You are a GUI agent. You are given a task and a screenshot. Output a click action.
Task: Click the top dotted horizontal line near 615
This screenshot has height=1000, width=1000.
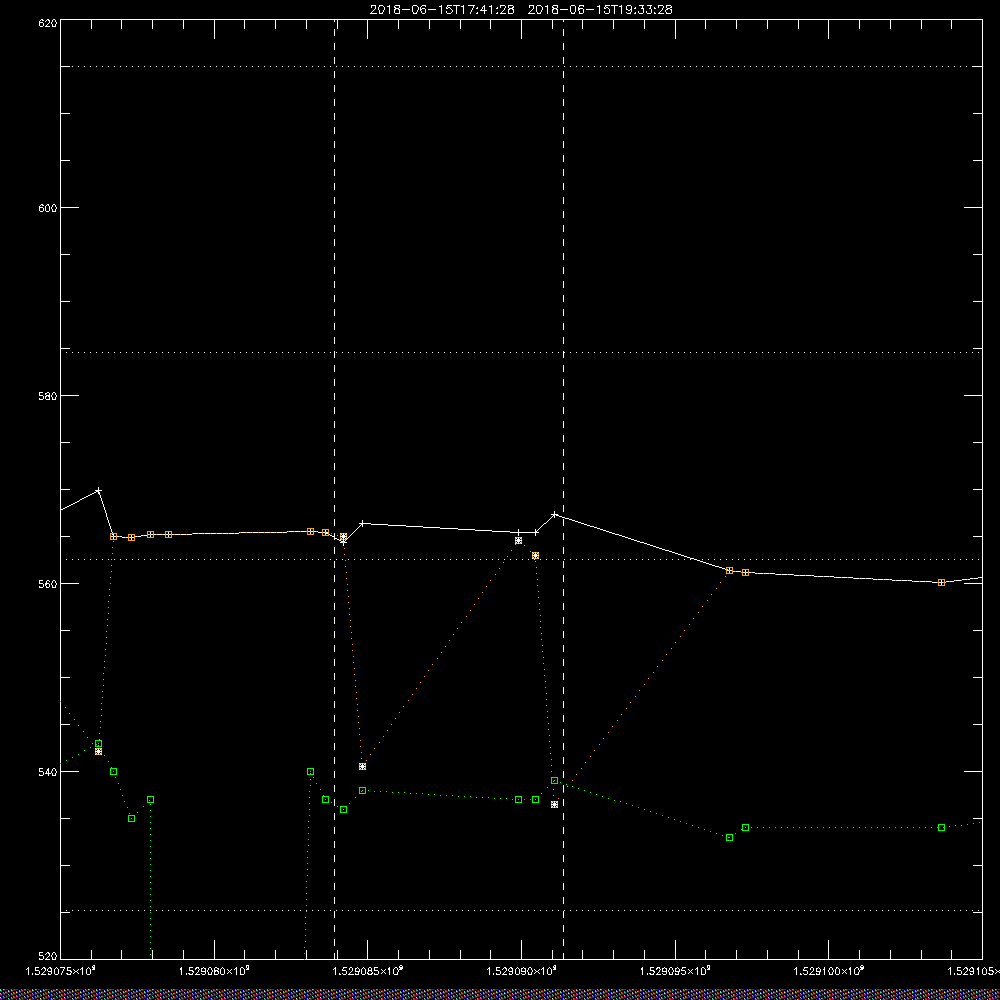(x=521, y=66)
